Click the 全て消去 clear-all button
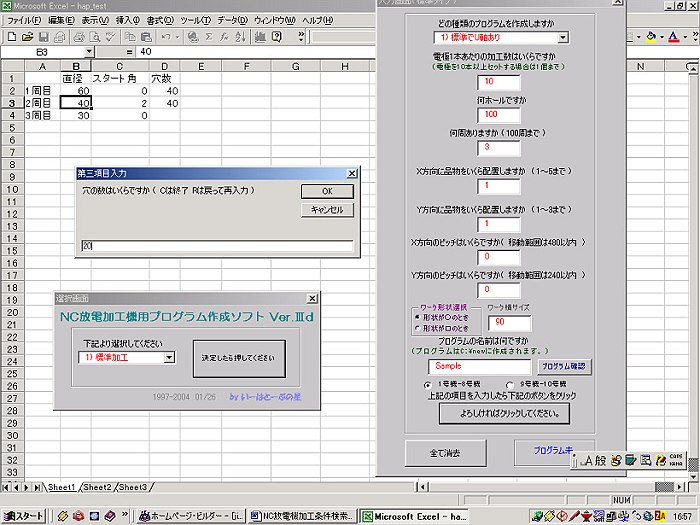This screenshot has height=525, width=700. point(444,453)
